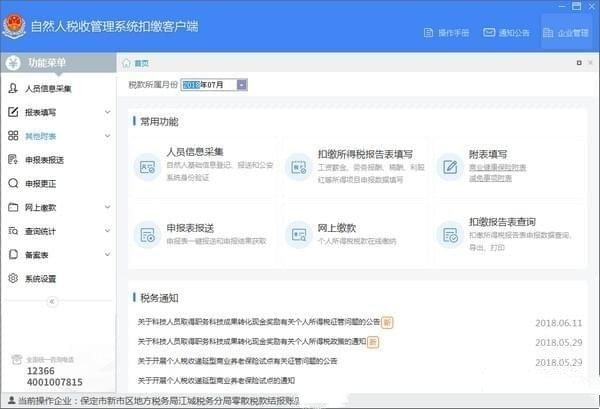Open the 税款所属月份 dropdown arrow
Viewport: 600px width, 409px height.
pos(242,85)
